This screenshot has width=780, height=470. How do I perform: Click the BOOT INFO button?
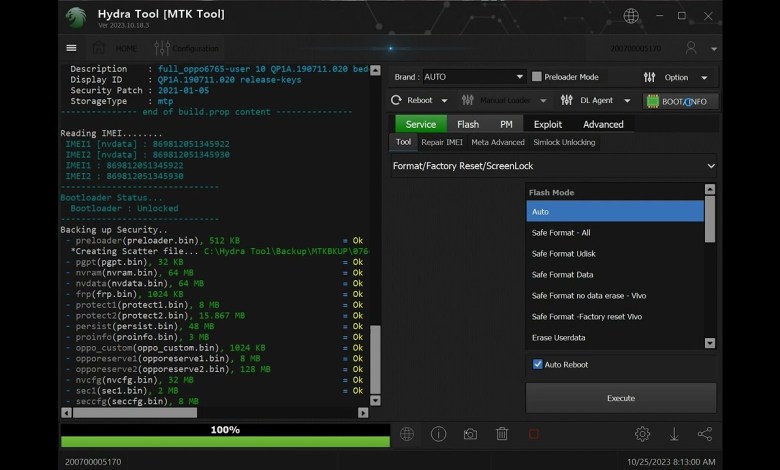pos(681,101)
